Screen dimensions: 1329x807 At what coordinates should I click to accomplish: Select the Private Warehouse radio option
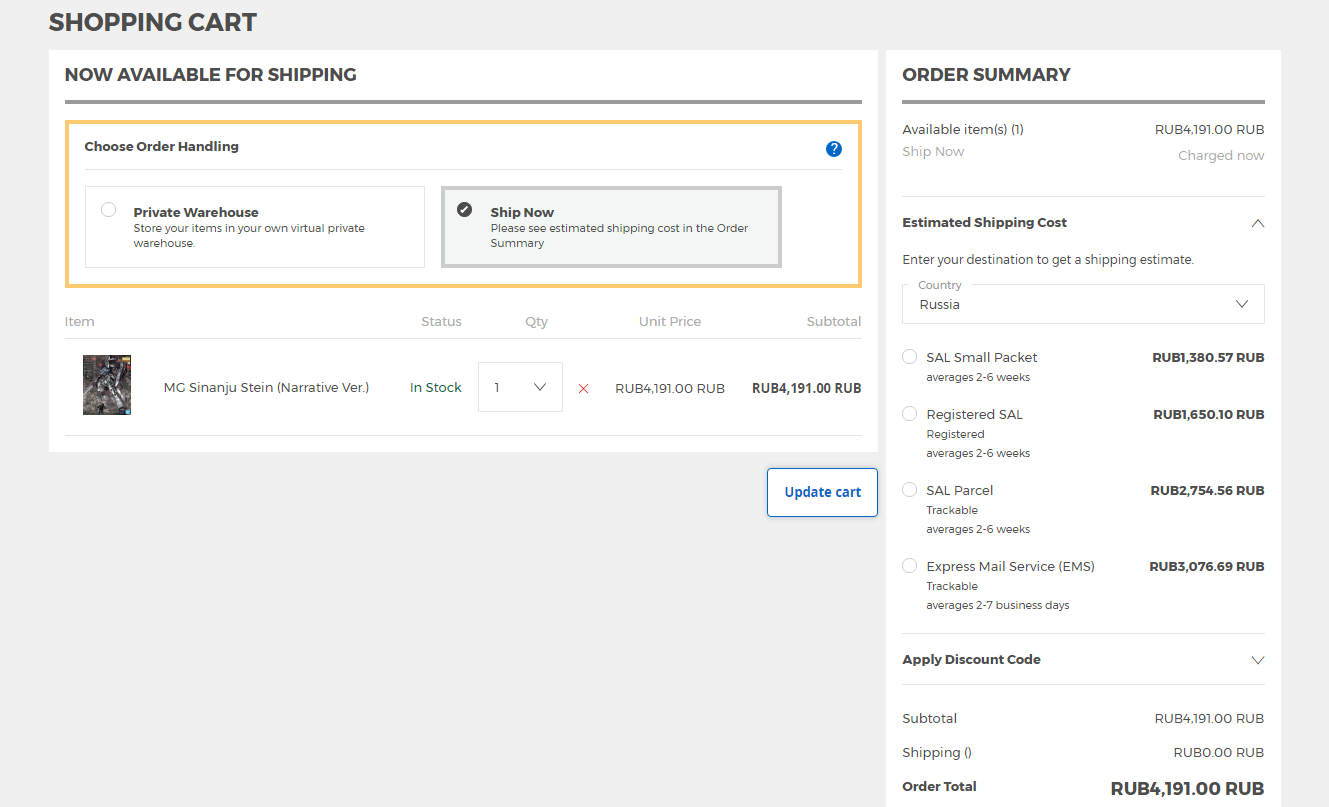tap(109, 210)
